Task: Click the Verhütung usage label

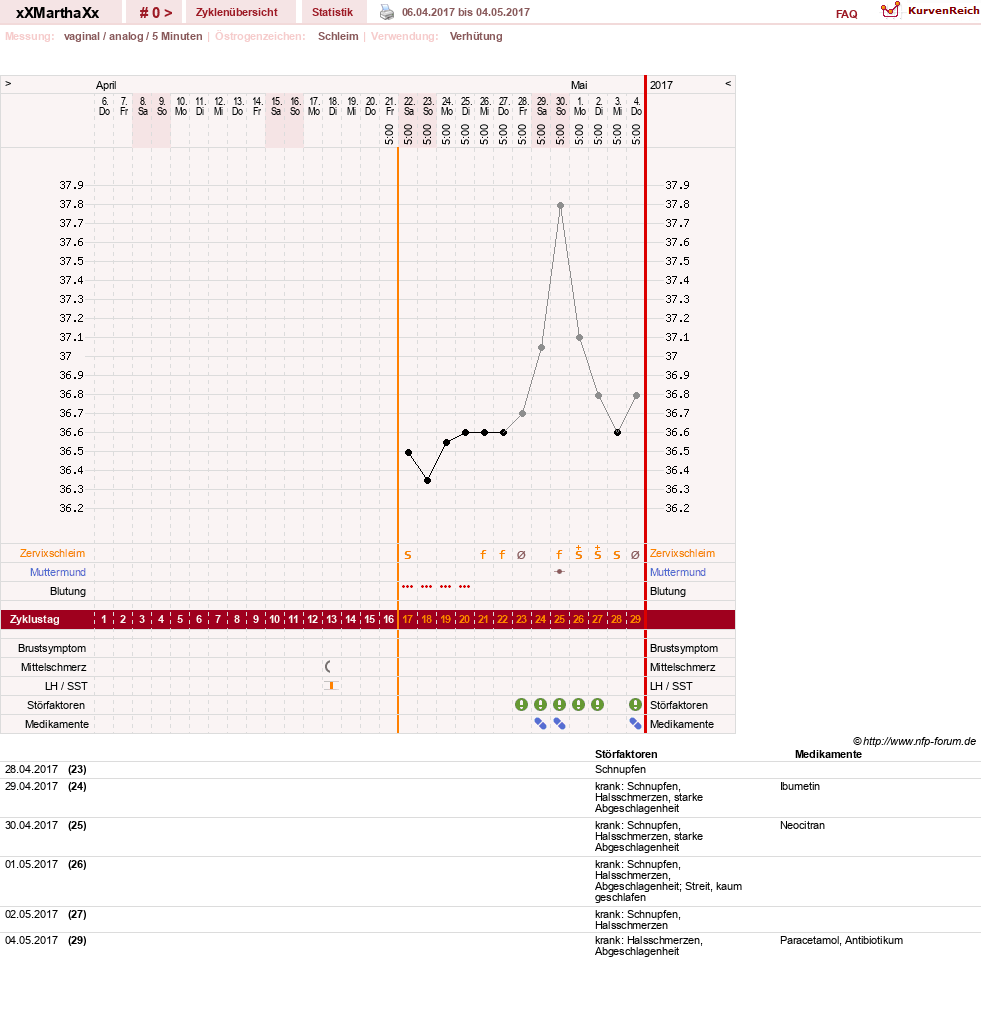Action: pos(476,36)
